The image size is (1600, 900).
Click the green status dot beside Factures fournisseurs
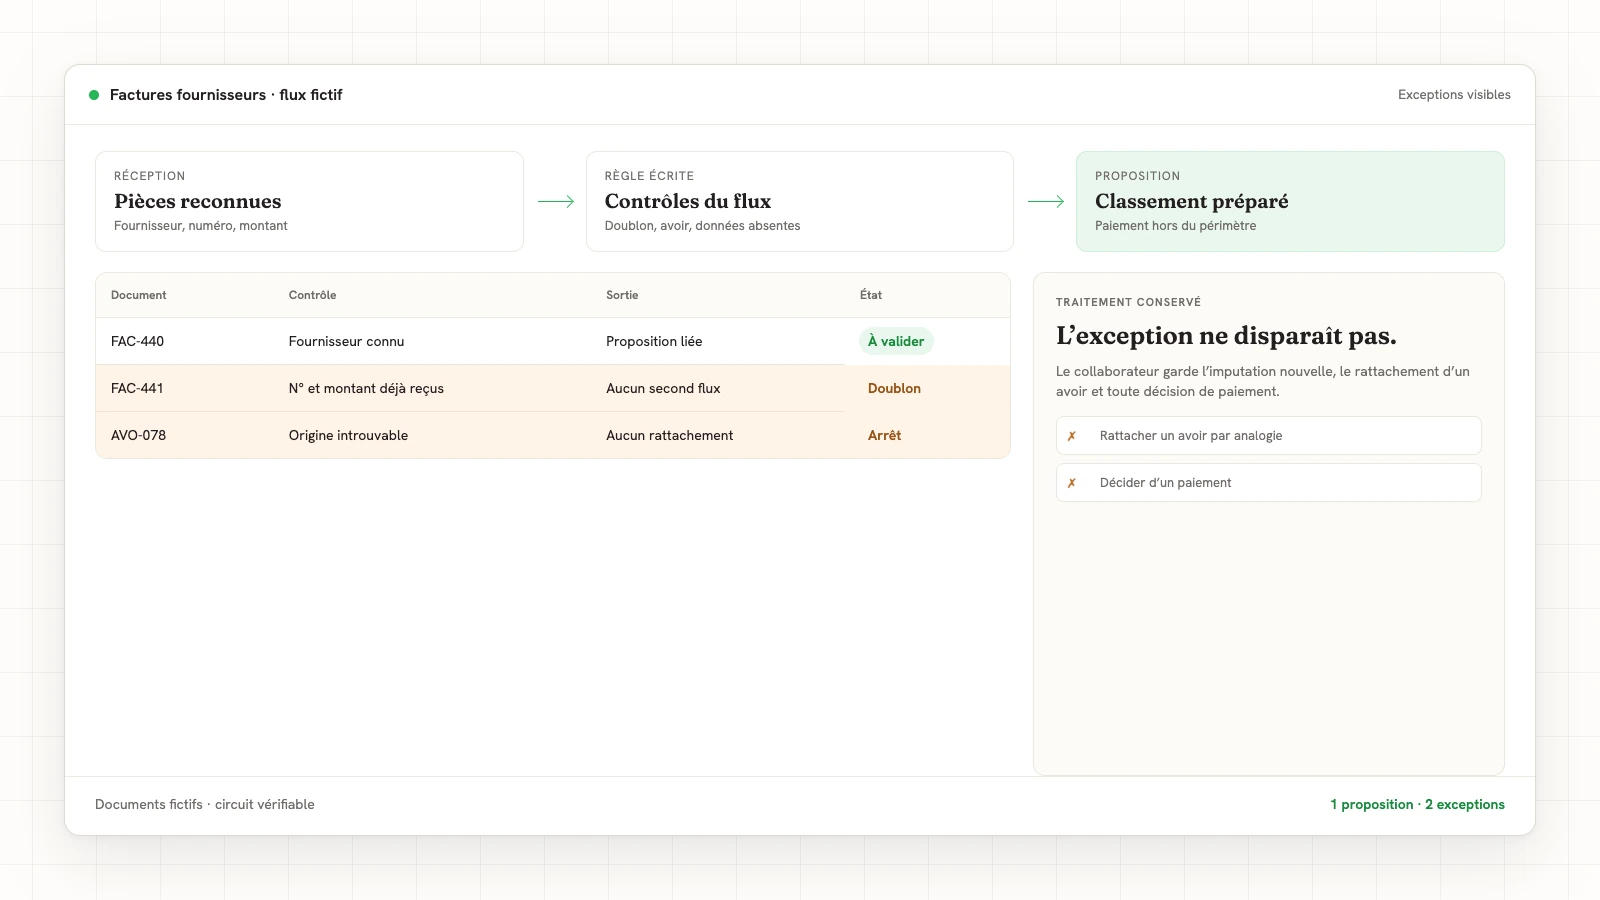94,95
